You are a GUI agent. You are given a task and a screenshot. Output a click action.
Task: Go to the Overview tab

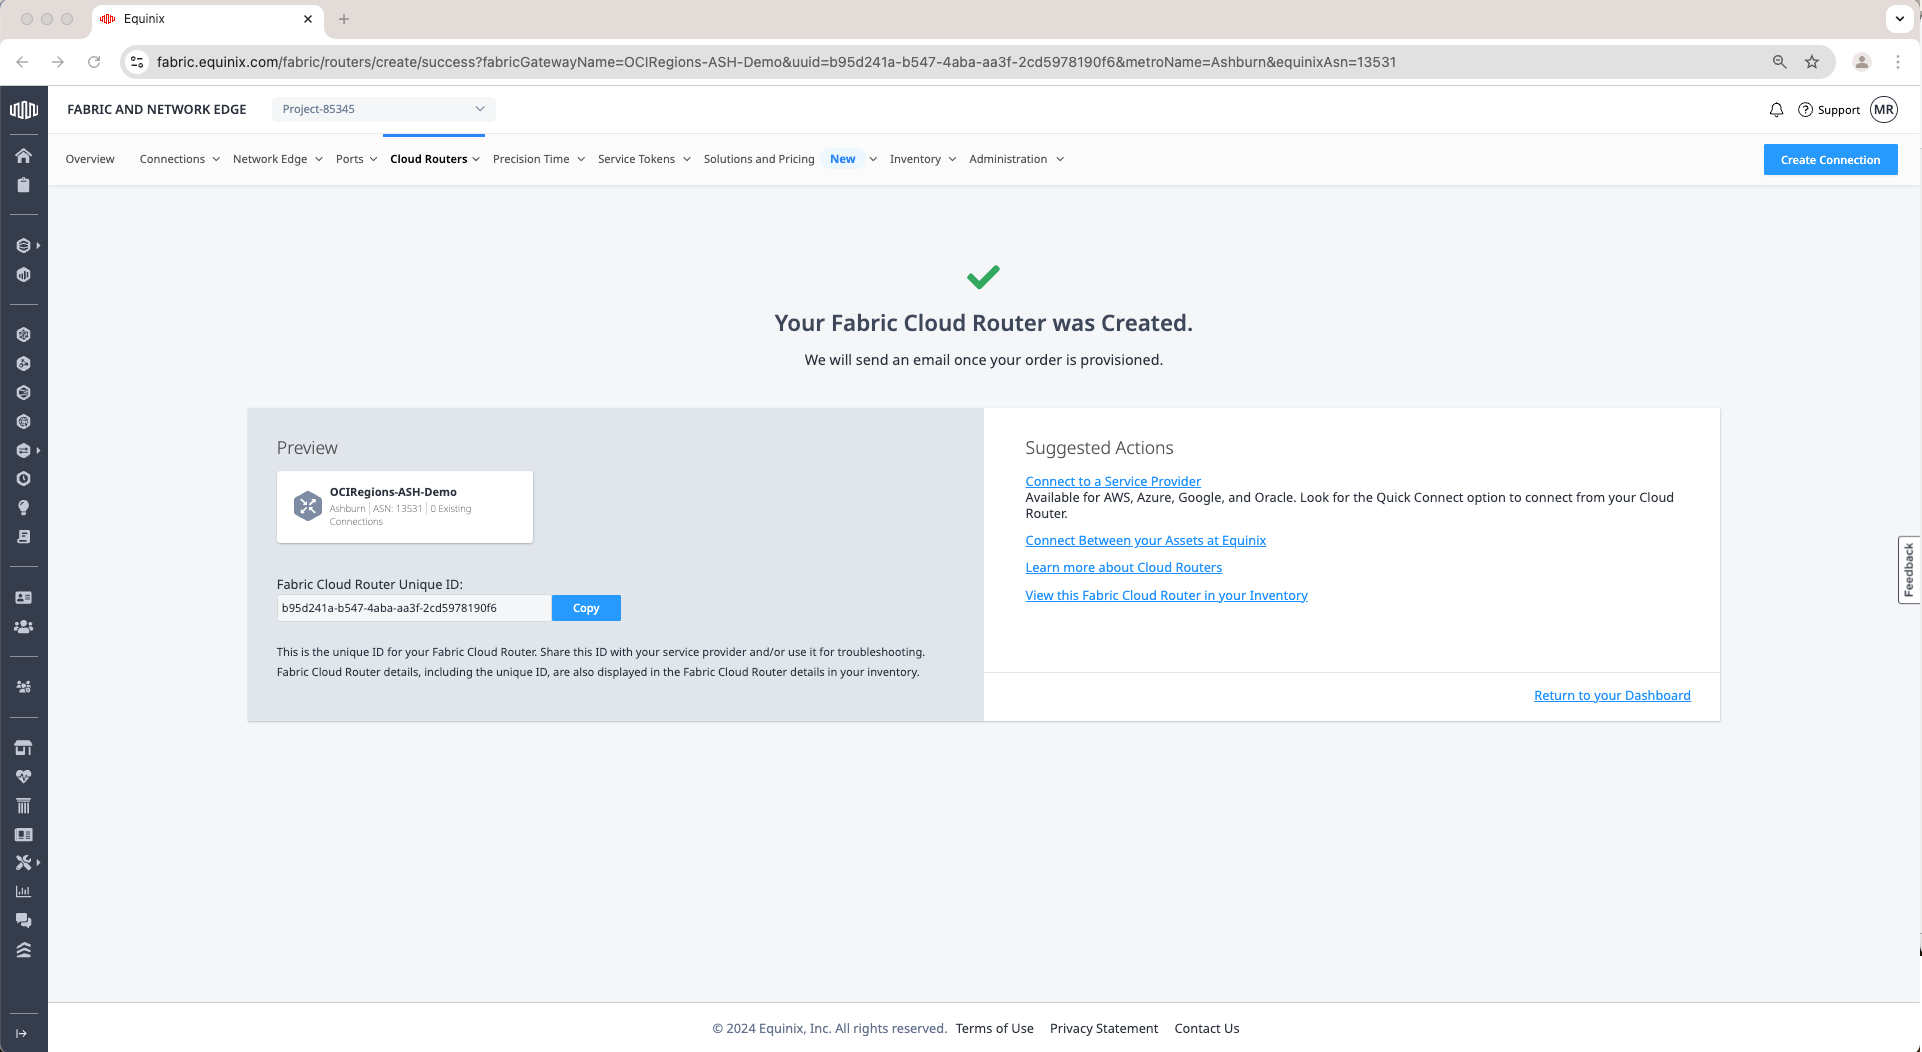[90, 159]
